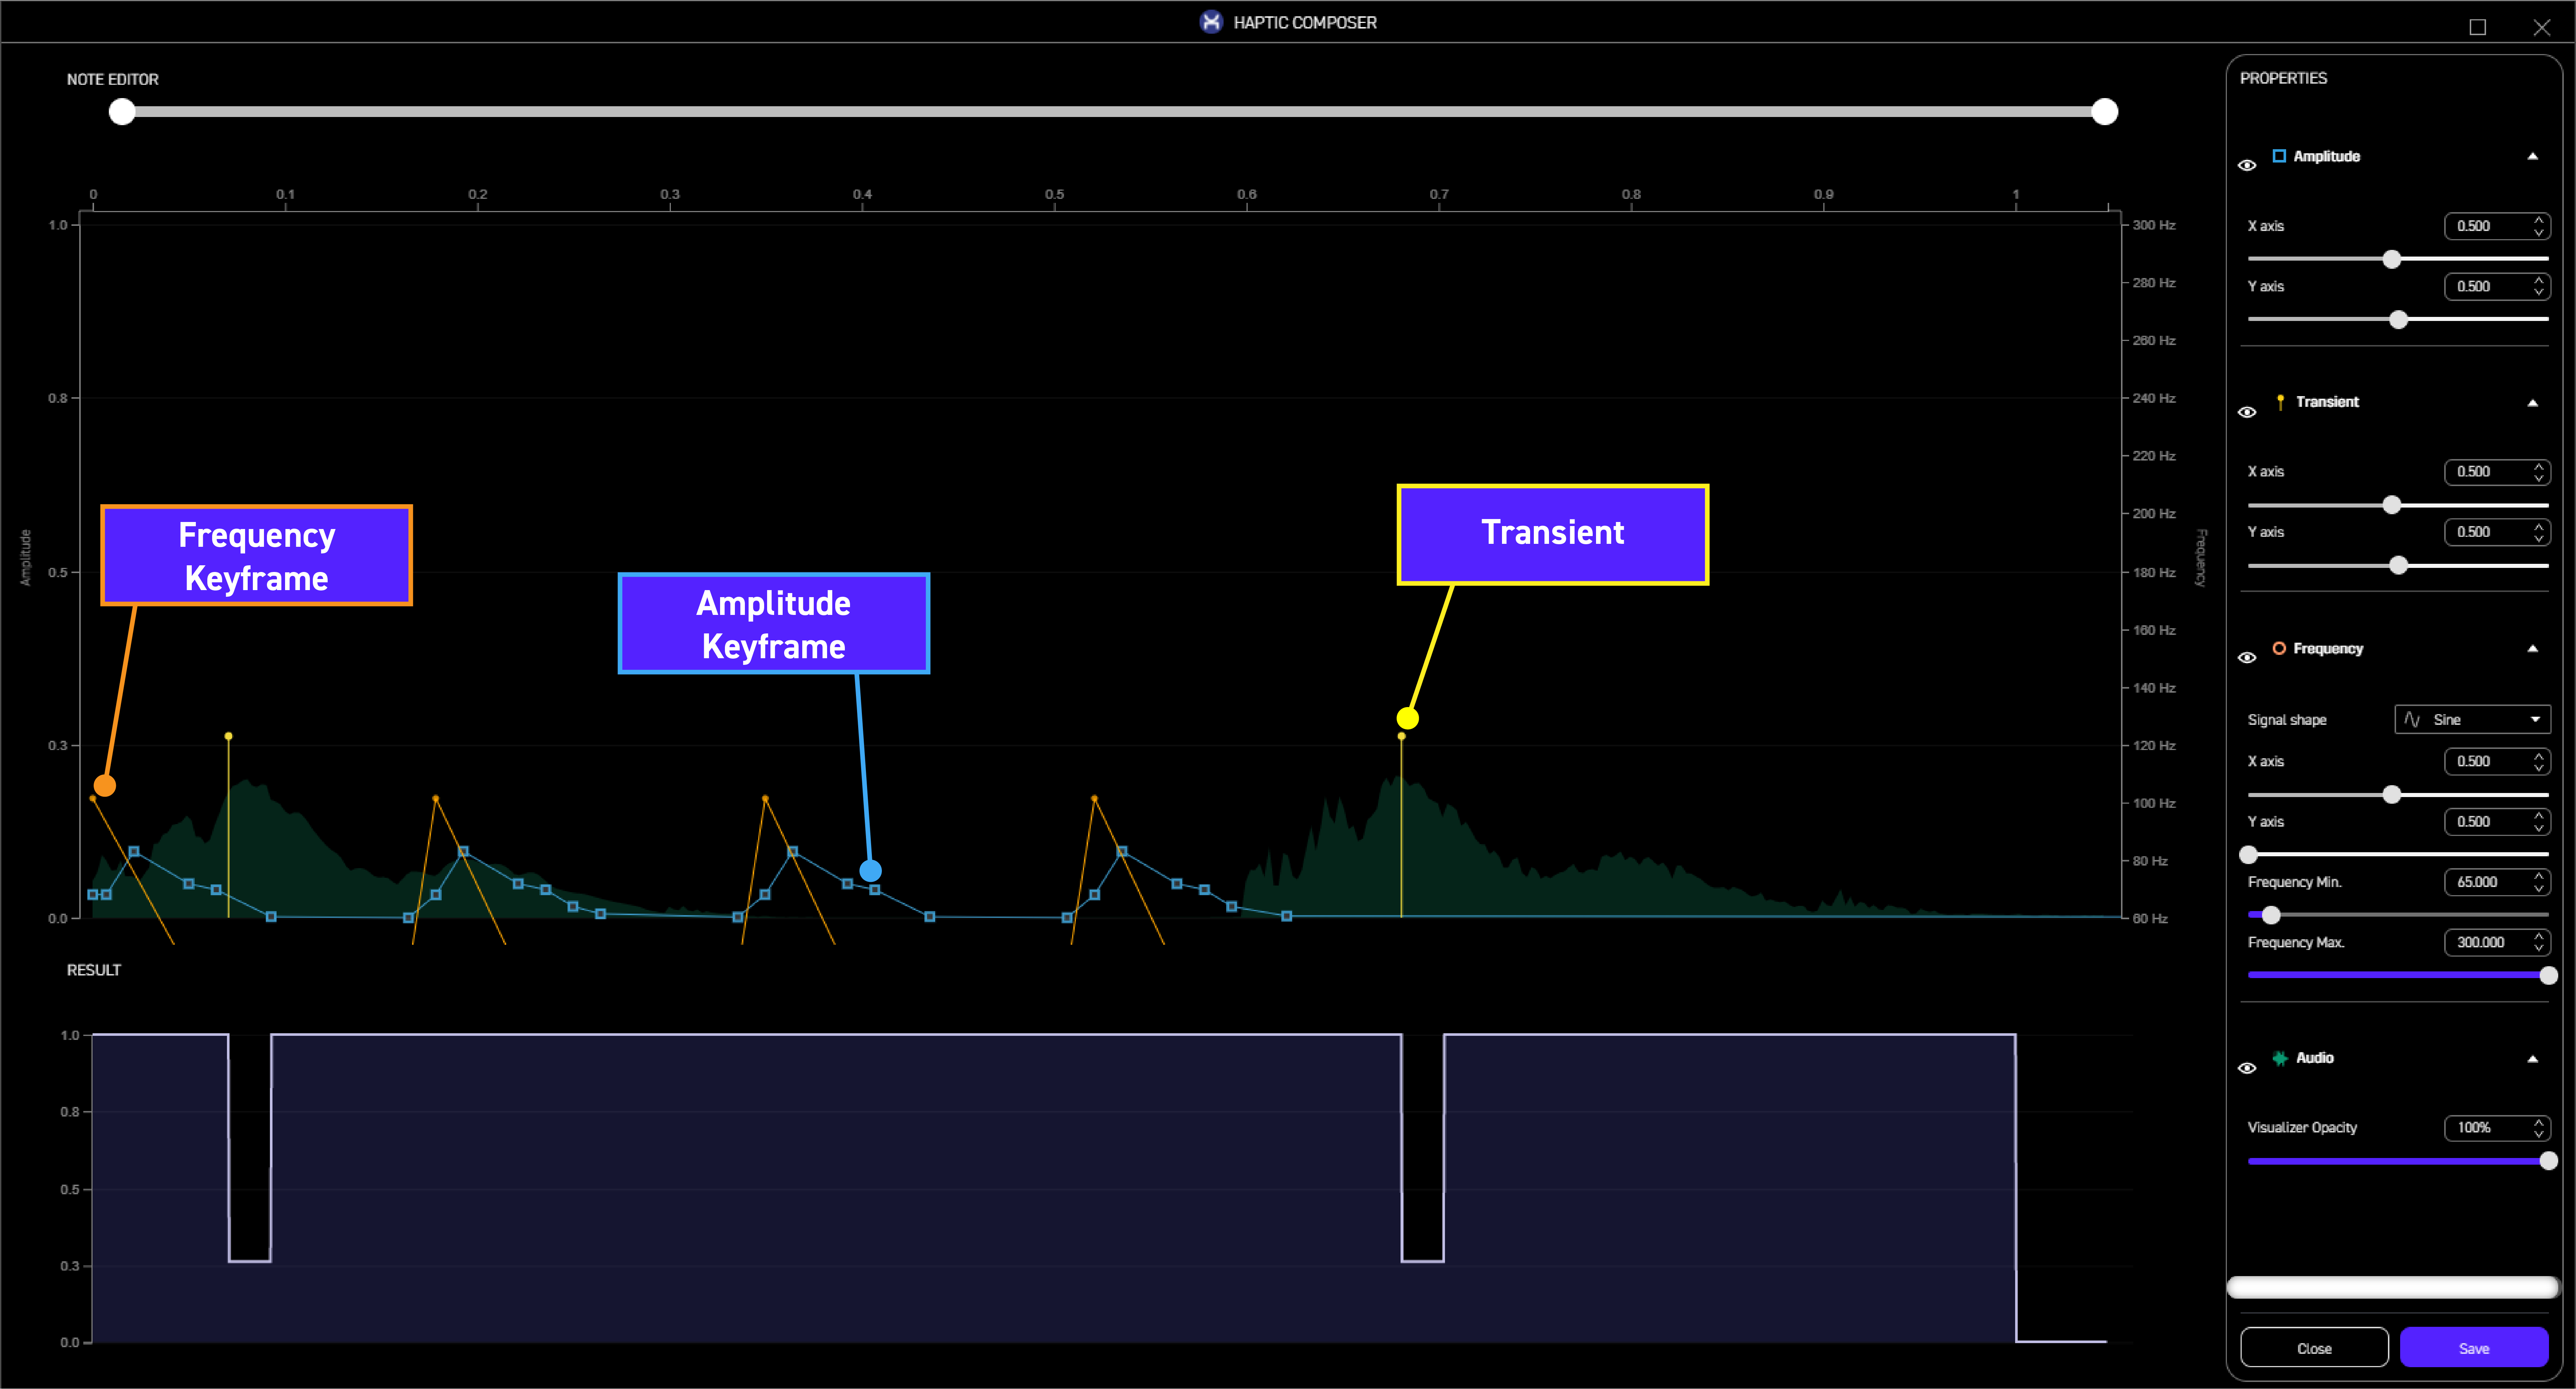The height and width of the screenshot is (1389, 2576).
Task: Click the sine wave shape icon
Action: click(x=2412, y=720)
